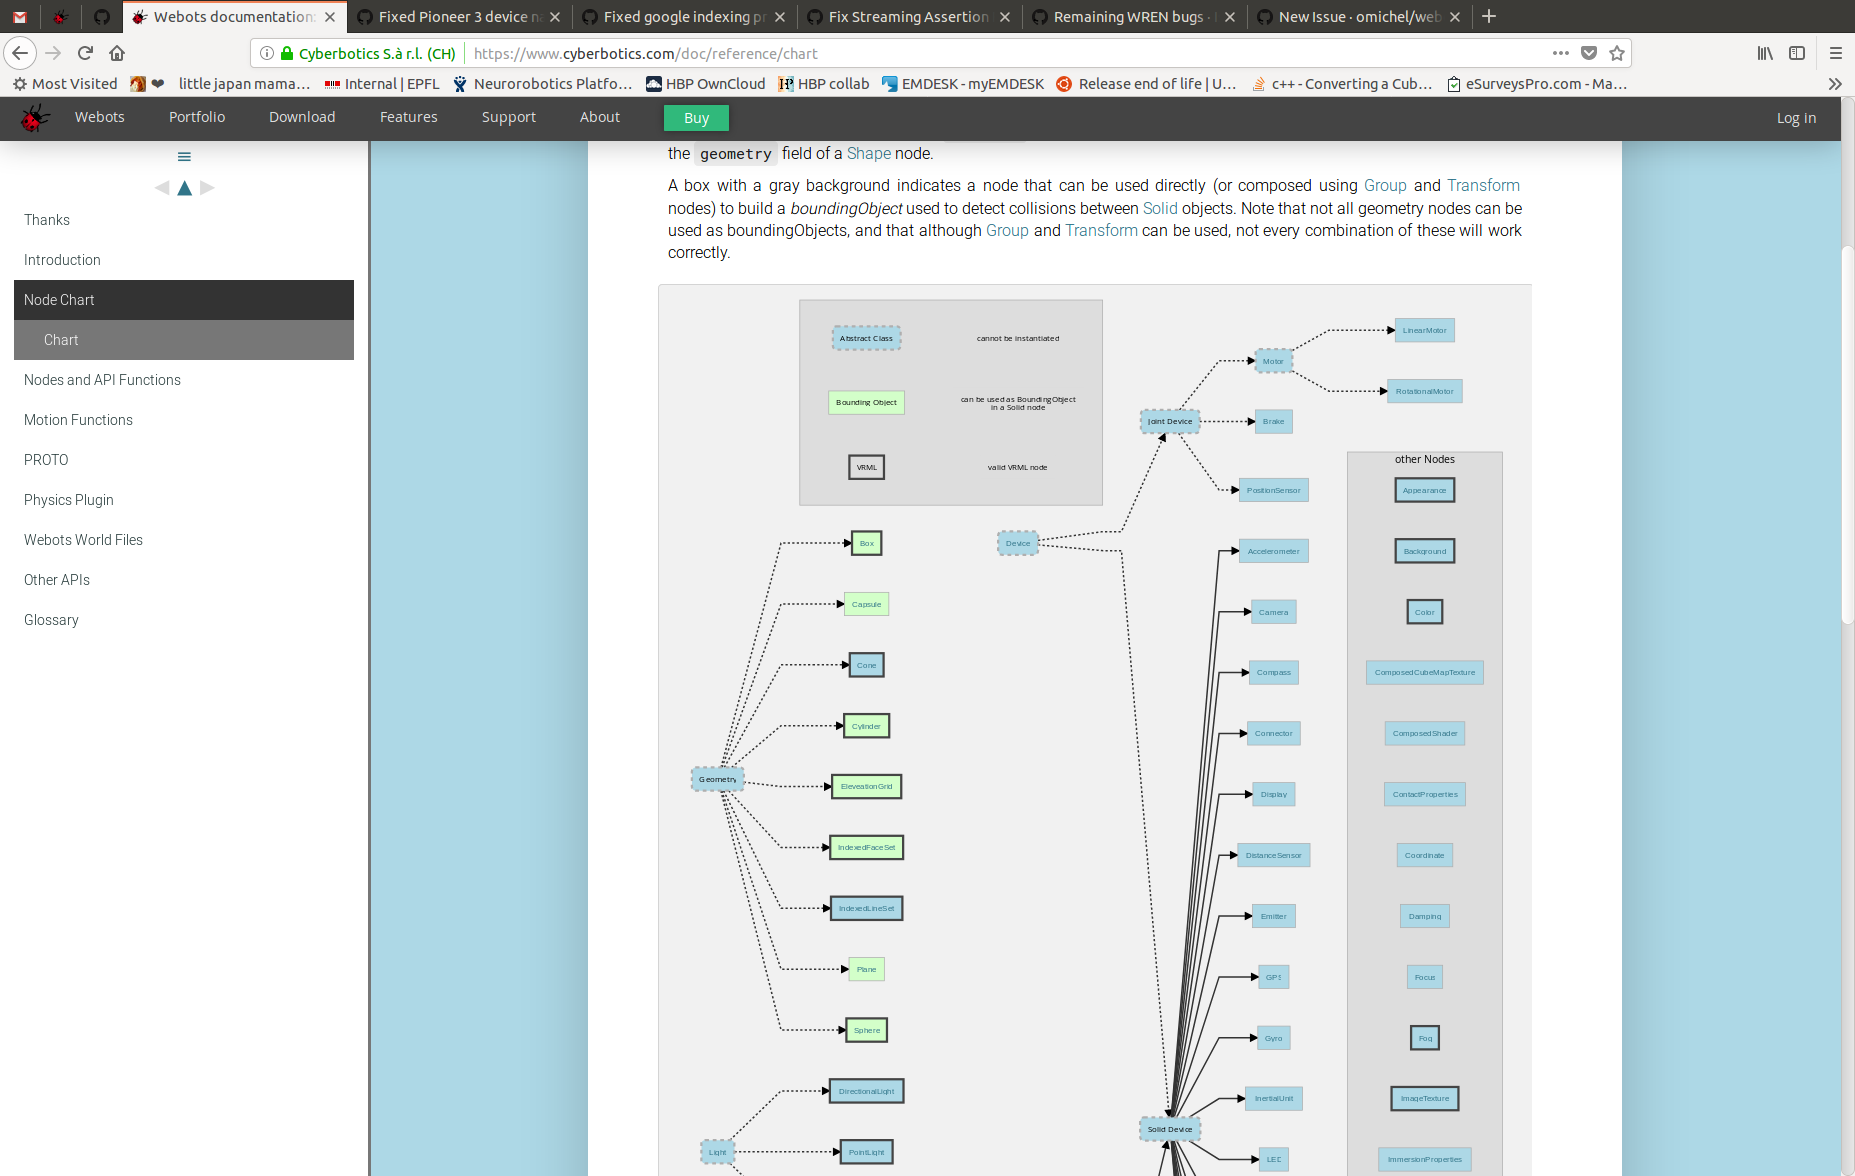
Task: Open the documentation sidebar hamburger menu
Action: click(x=184, y=156)
